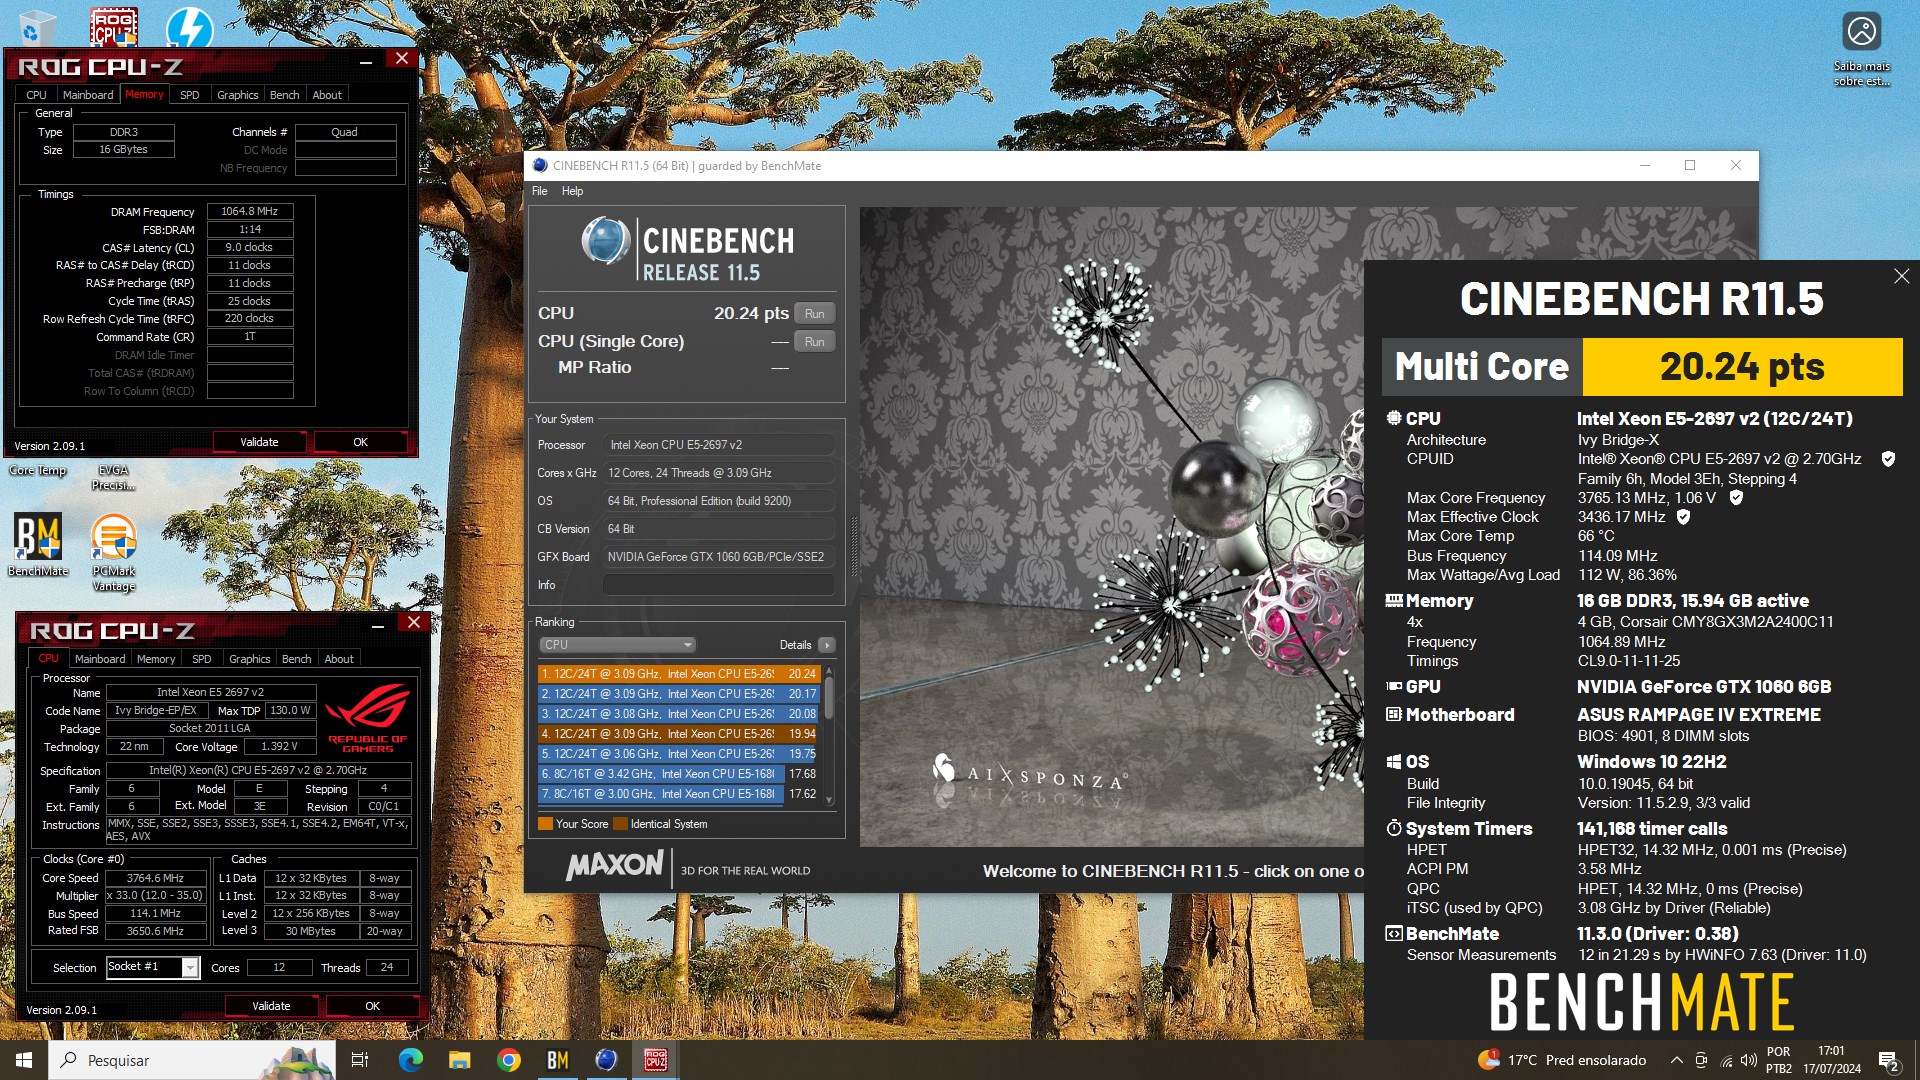Click the verified shield next to CPUID
1920x1080 pixels.
tap(1888, 459)
